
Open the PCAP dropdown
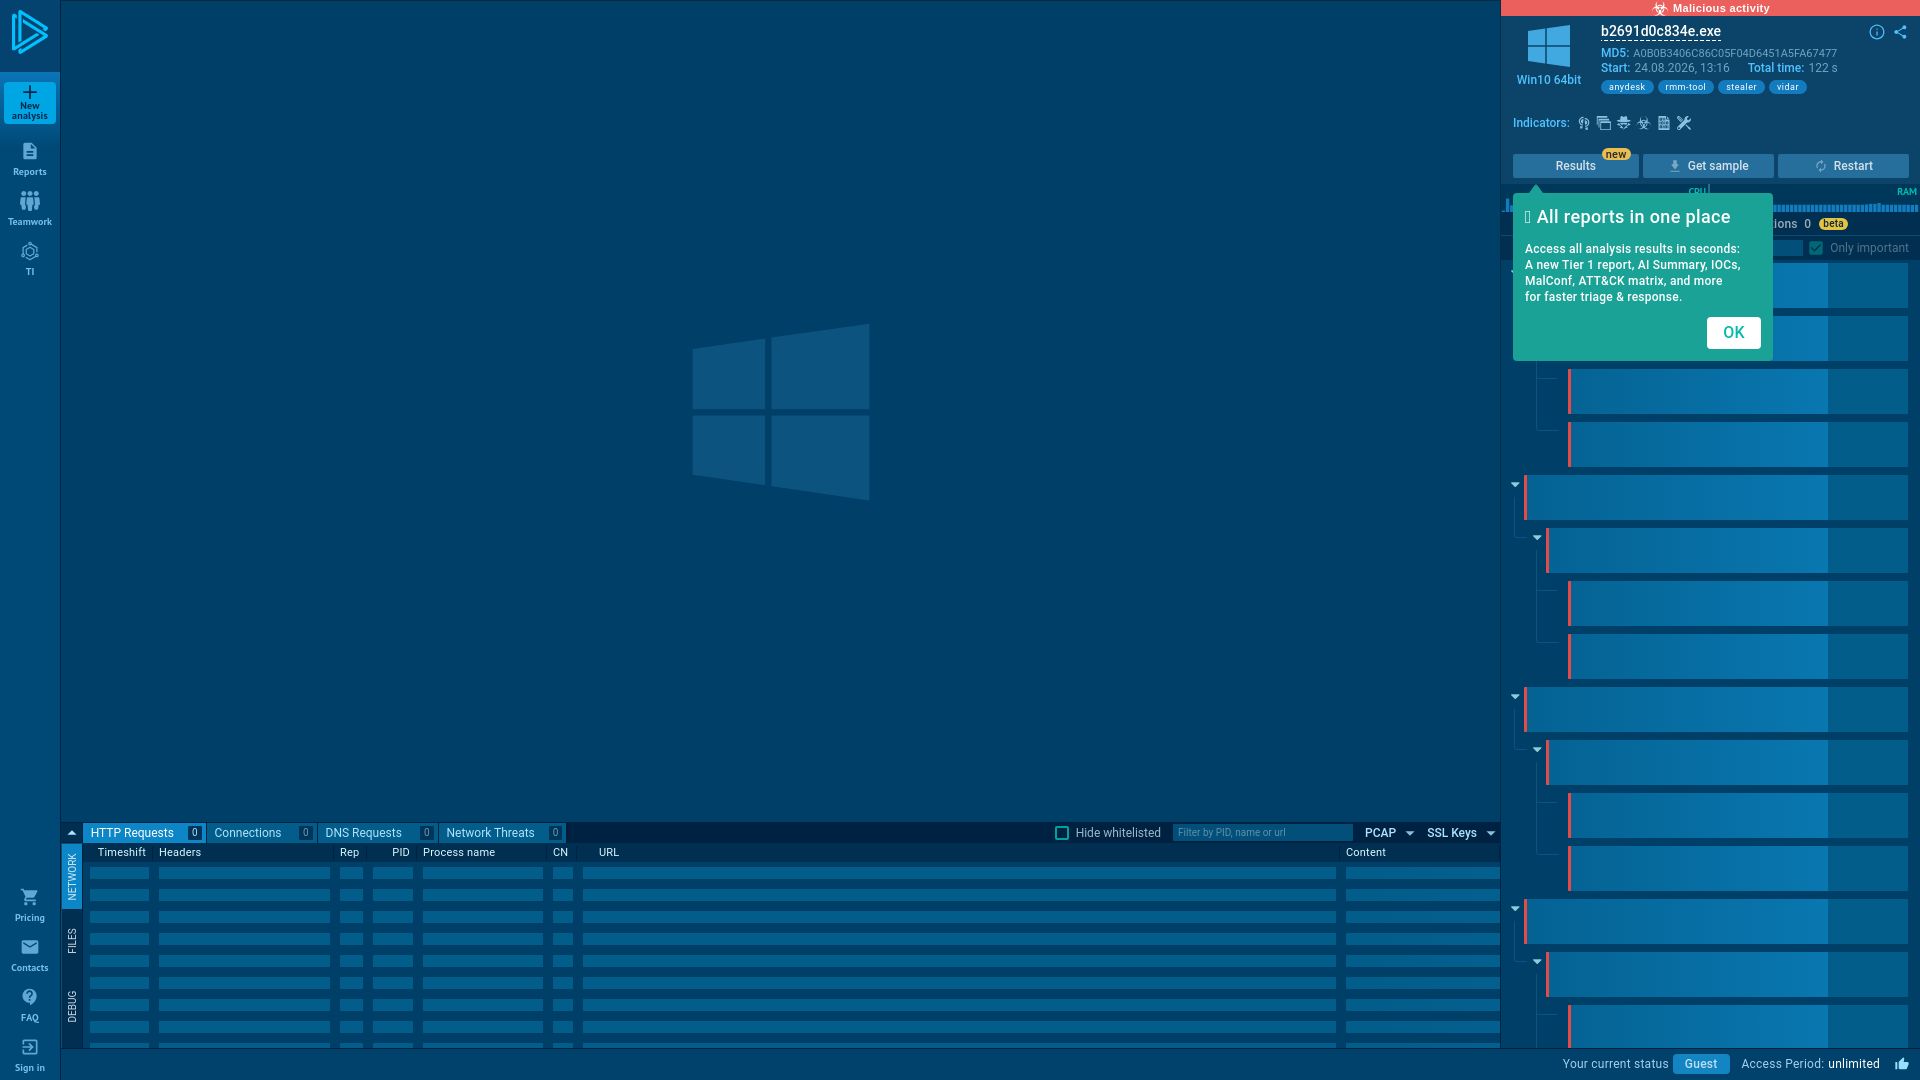[1389, 833]
